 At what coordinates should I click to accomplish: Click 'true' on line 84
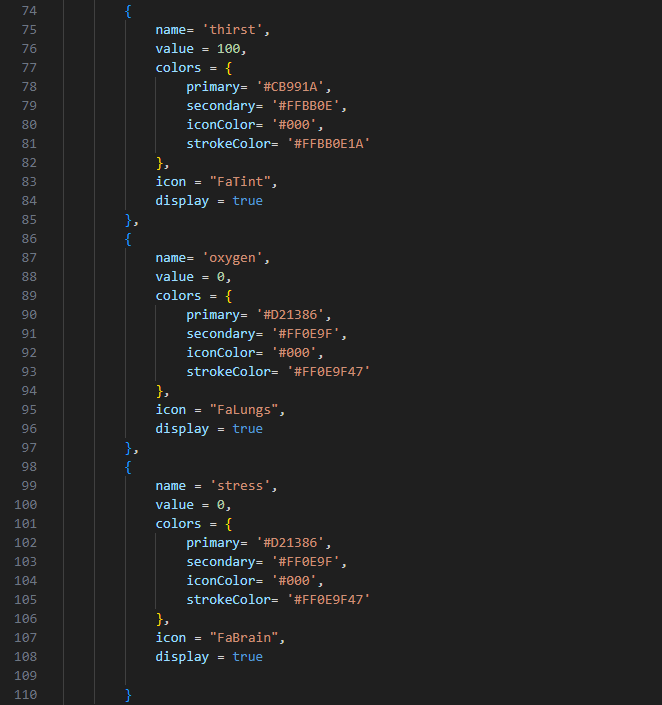[247, 201]
